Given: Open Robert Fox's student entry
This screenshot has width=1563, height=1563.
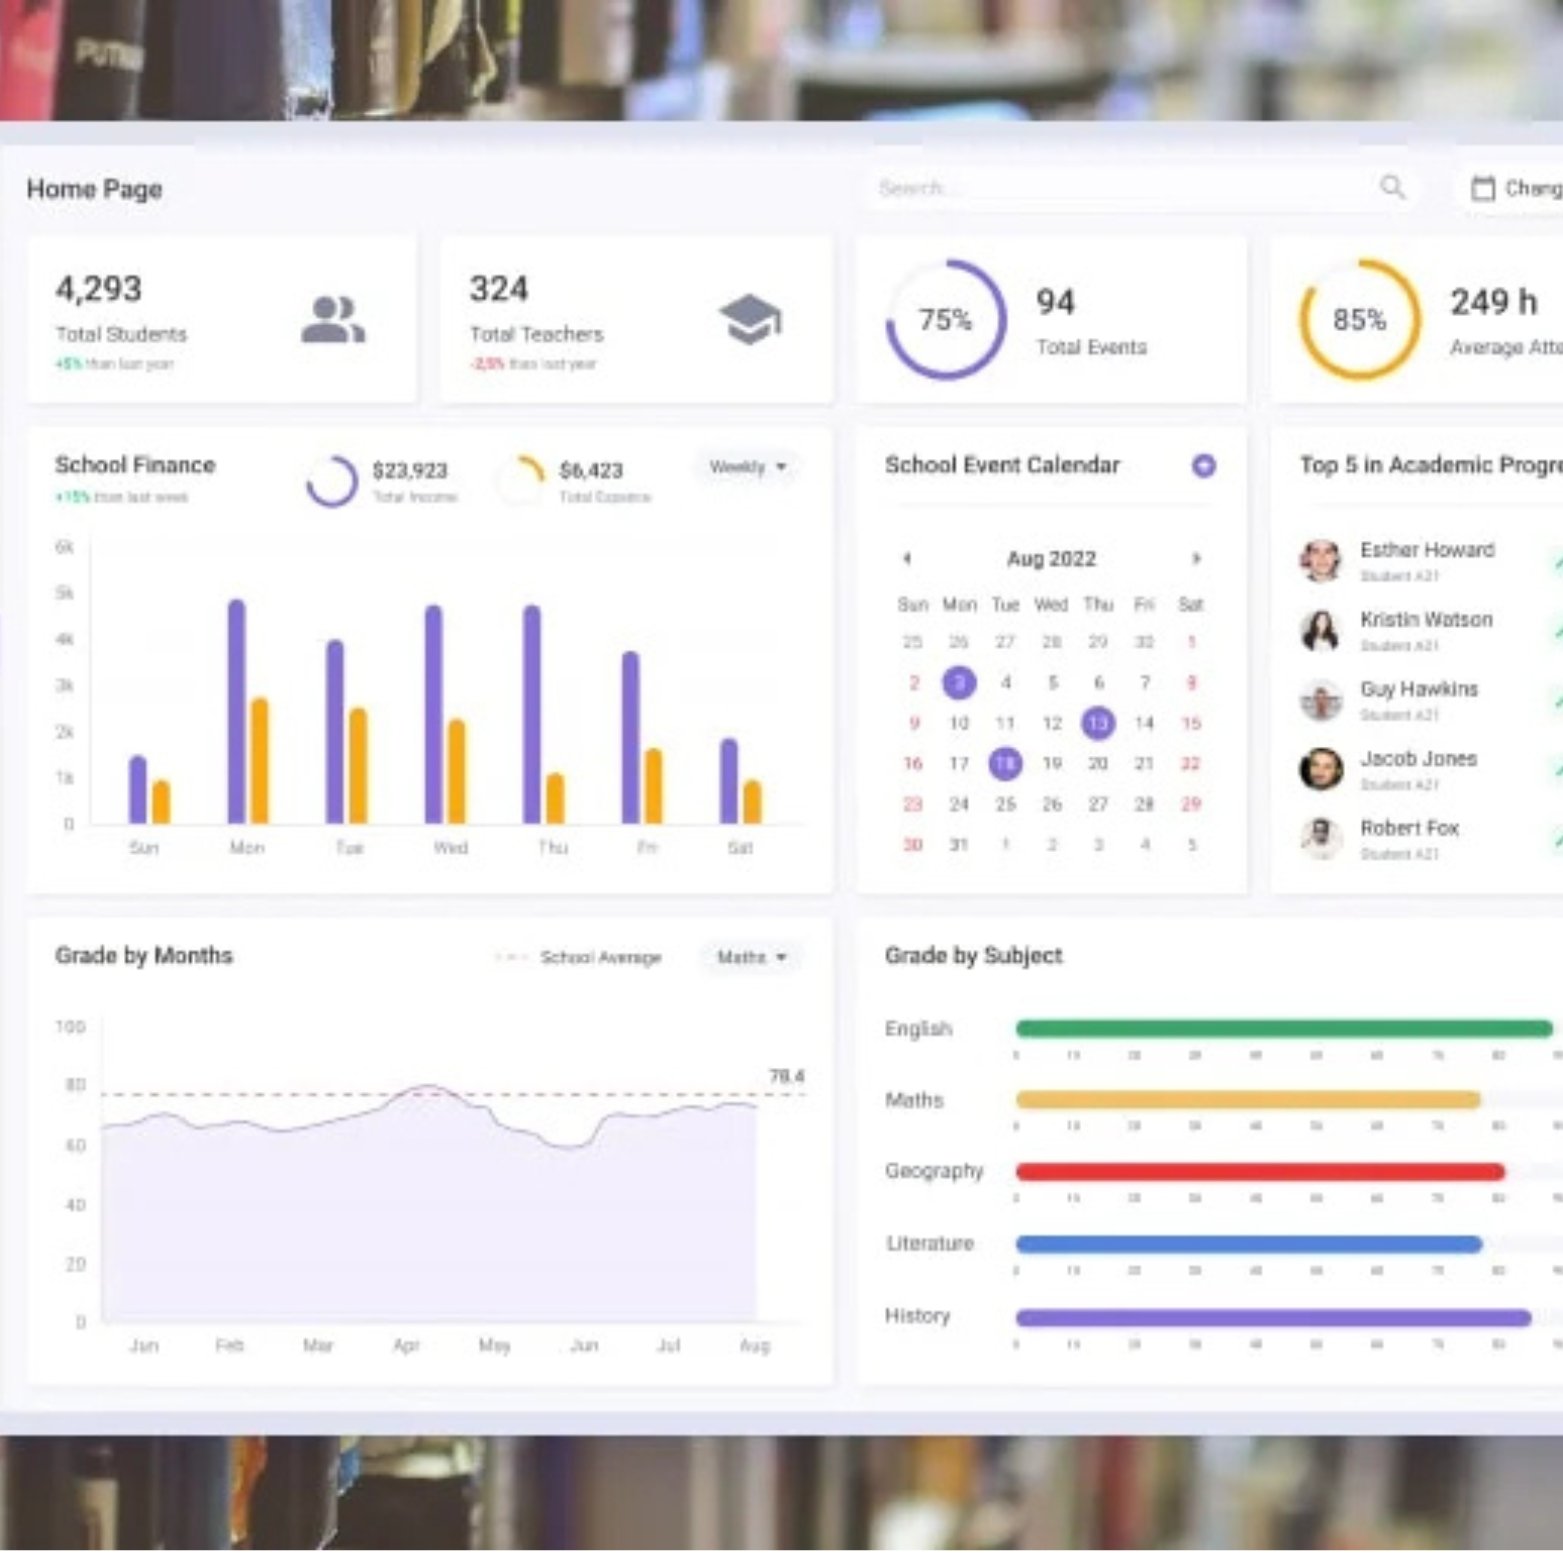Looking at the screenshot, I should pos(1408,829).
